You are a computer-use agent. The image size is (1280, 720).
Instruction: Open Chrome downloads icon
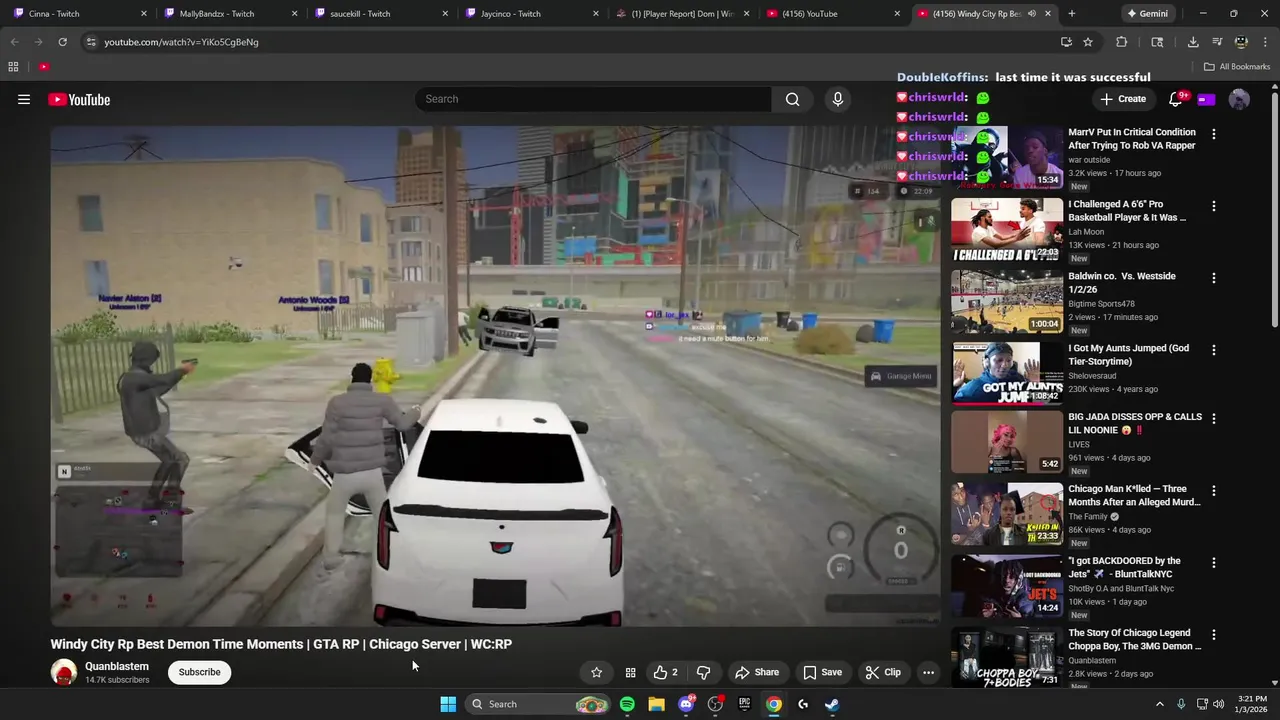[x=1193, y=42]
